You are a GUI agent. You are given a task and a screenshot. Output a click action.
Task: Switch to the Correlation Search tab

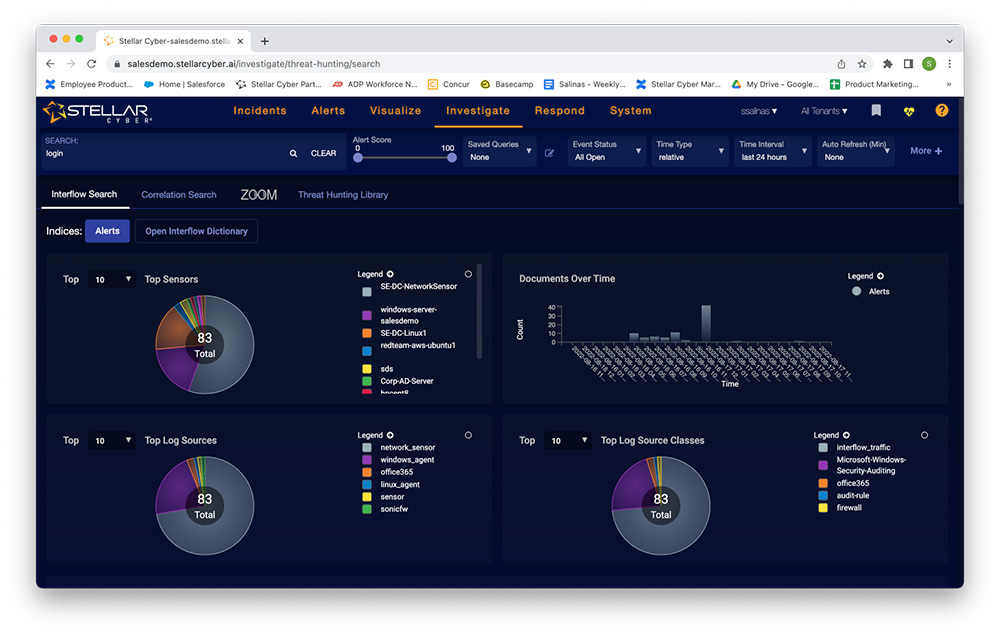pos(179,195)
